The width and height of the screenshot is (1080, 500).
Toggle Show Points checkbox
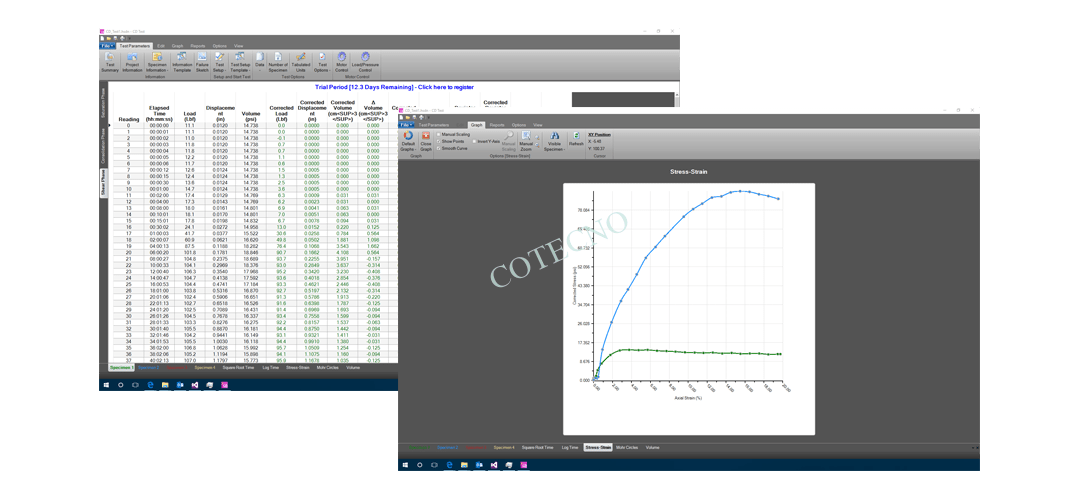click(439, 141)
